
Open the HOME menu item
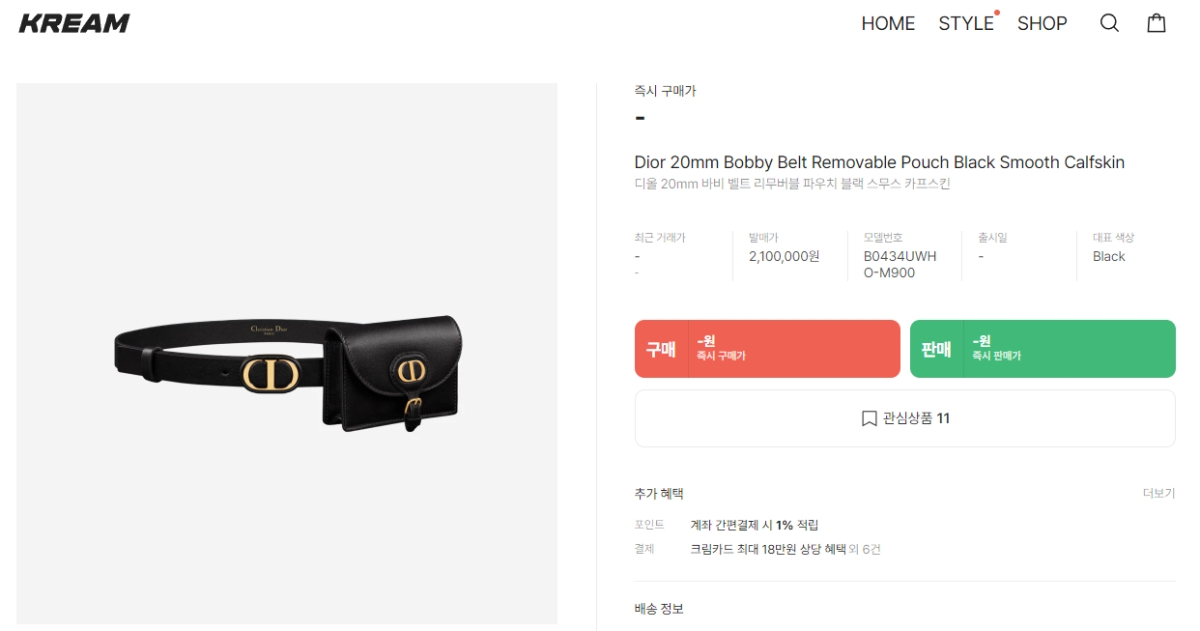(x=888, y=23)
